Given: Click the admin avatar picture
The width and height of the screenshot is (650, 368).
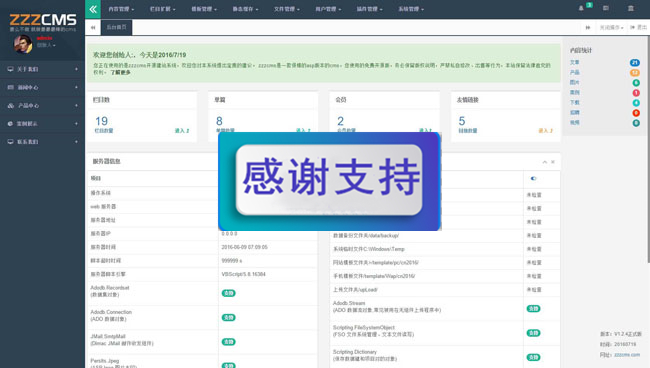Looking at the screenshot, I should coord(23,44).
